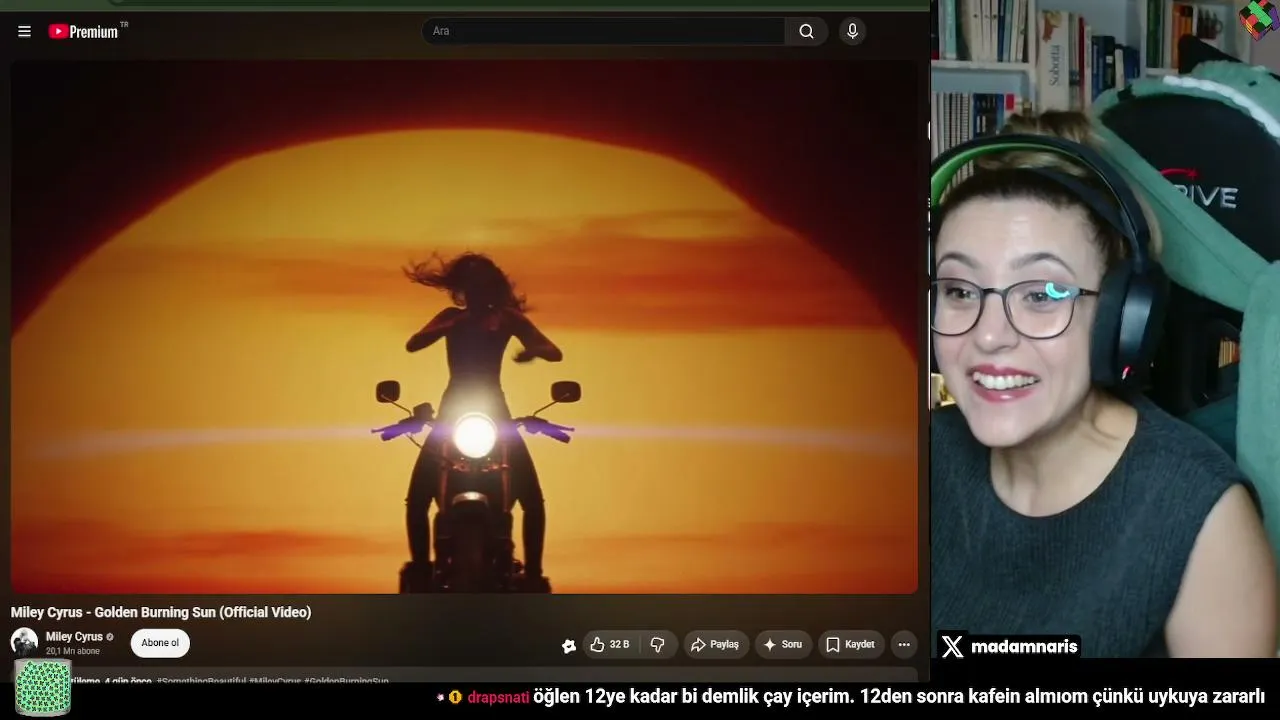
Task: Click the verified badge beside Miley Cyrus
Action: 110,637
